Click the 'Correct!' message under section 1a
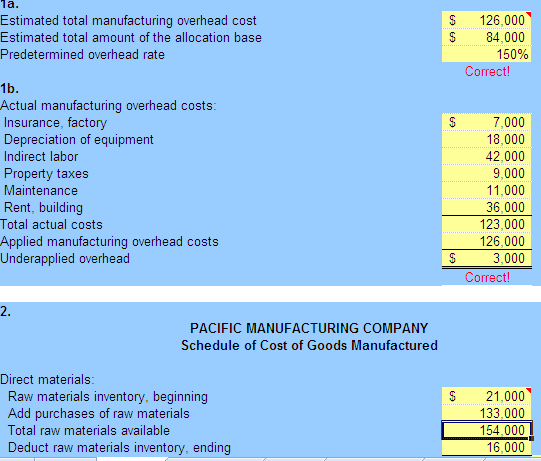Screen dimensions: 541x461 [487, 71]
